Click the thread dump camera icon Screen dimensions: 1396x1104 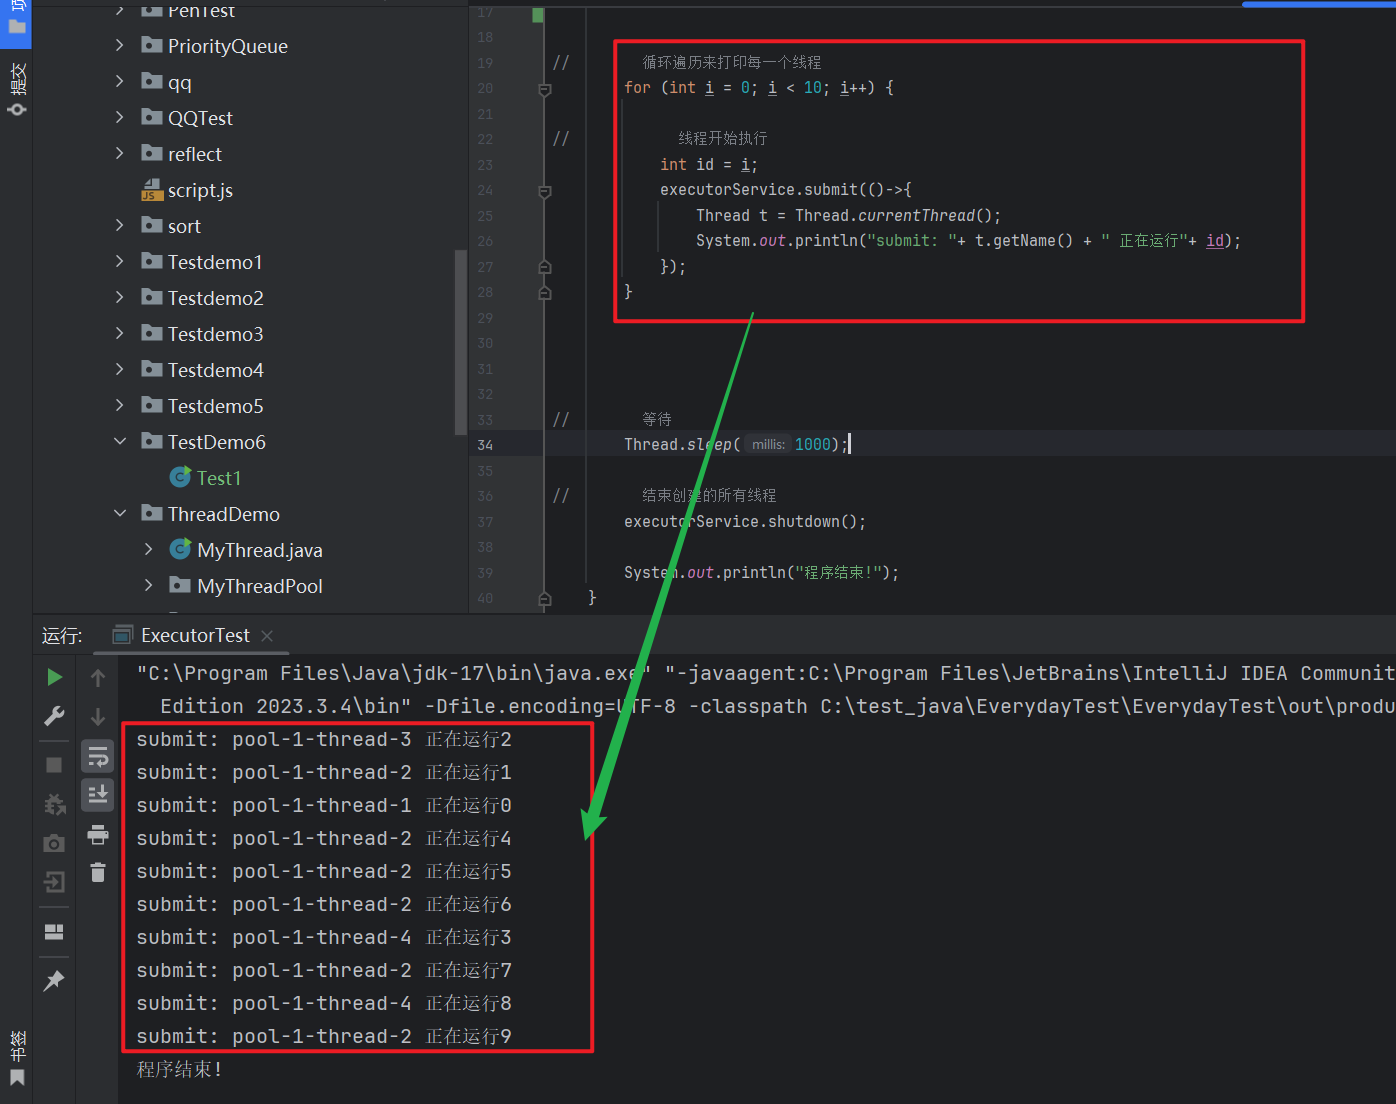click(54, 843)
